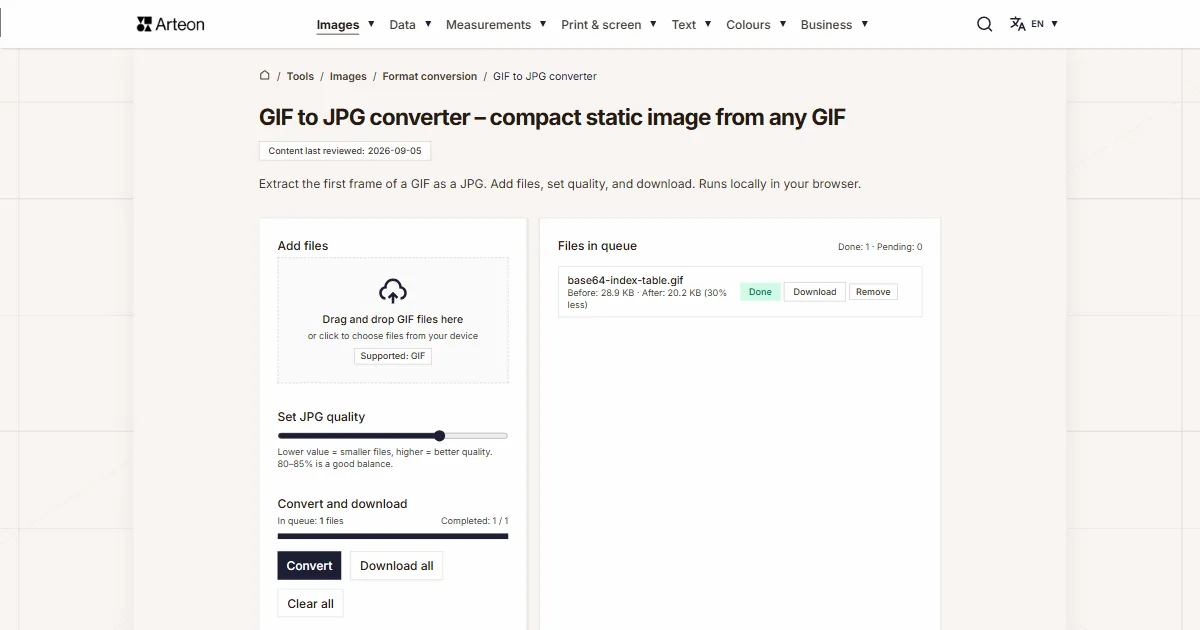1200x630 pixels.
Task: Click the conversion progress bar
Action: (x=393, y=536)
